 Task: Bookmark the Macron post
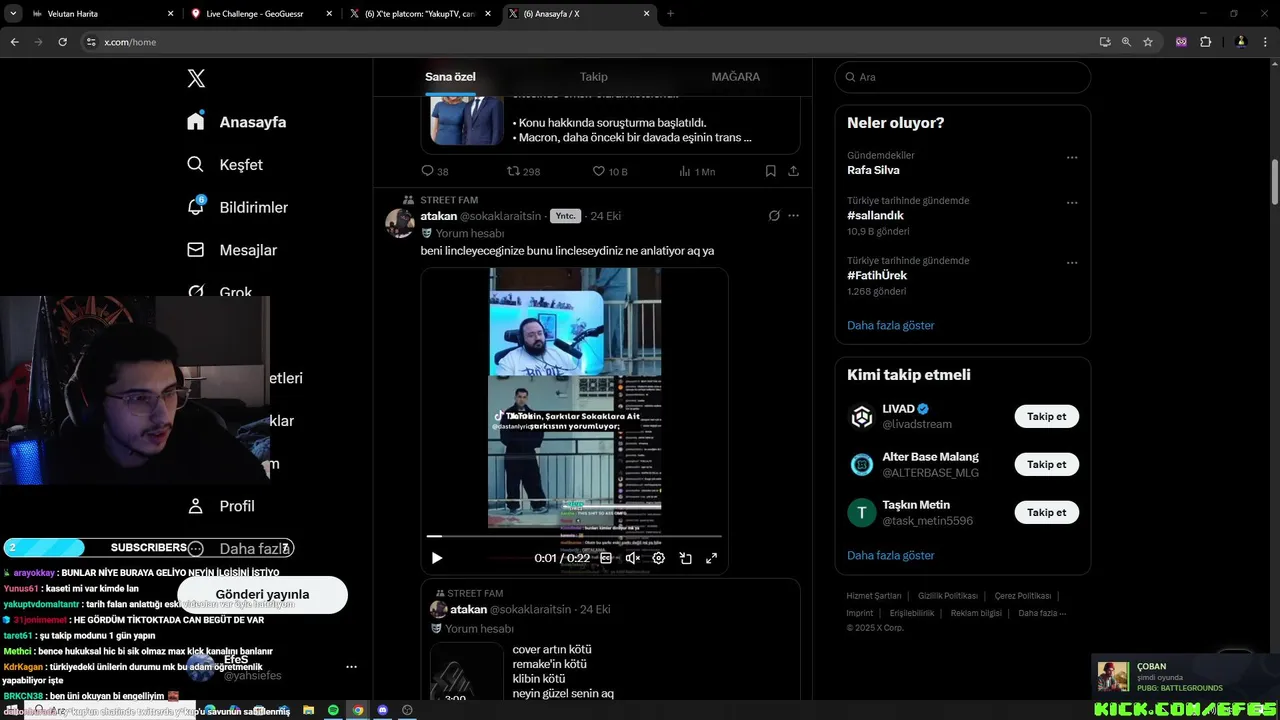click(x=770, y=171)
